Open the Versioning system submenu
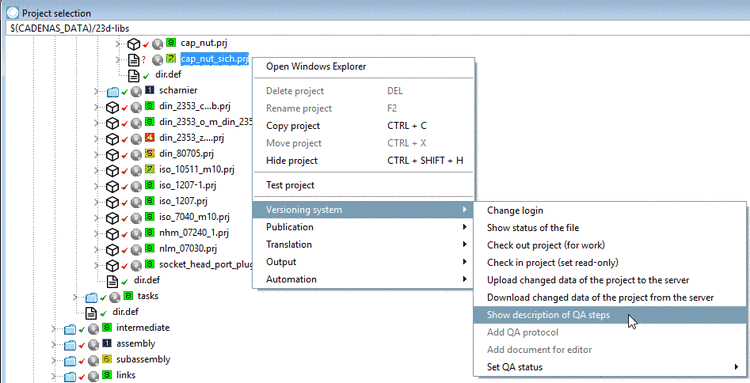 pyautogui.click(x=363, y=209)
